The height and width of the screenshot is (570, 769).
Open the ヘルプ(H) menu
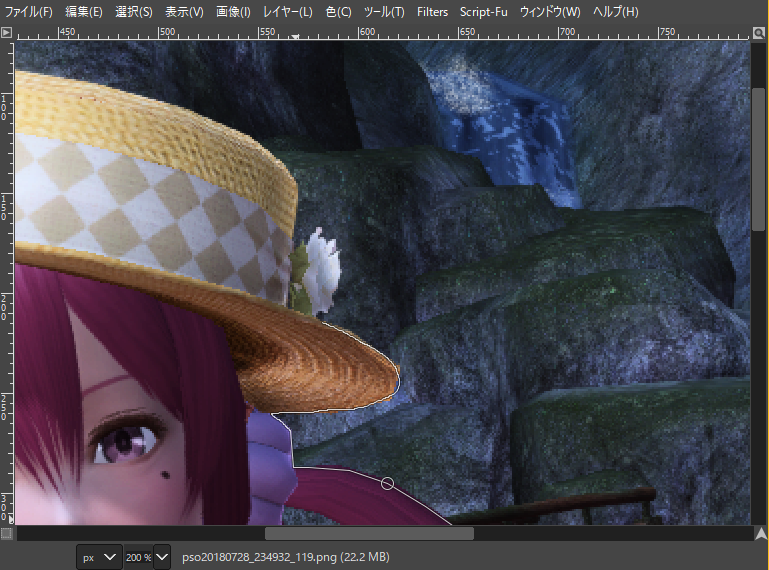pyautogui.click(x=615, y=12)
